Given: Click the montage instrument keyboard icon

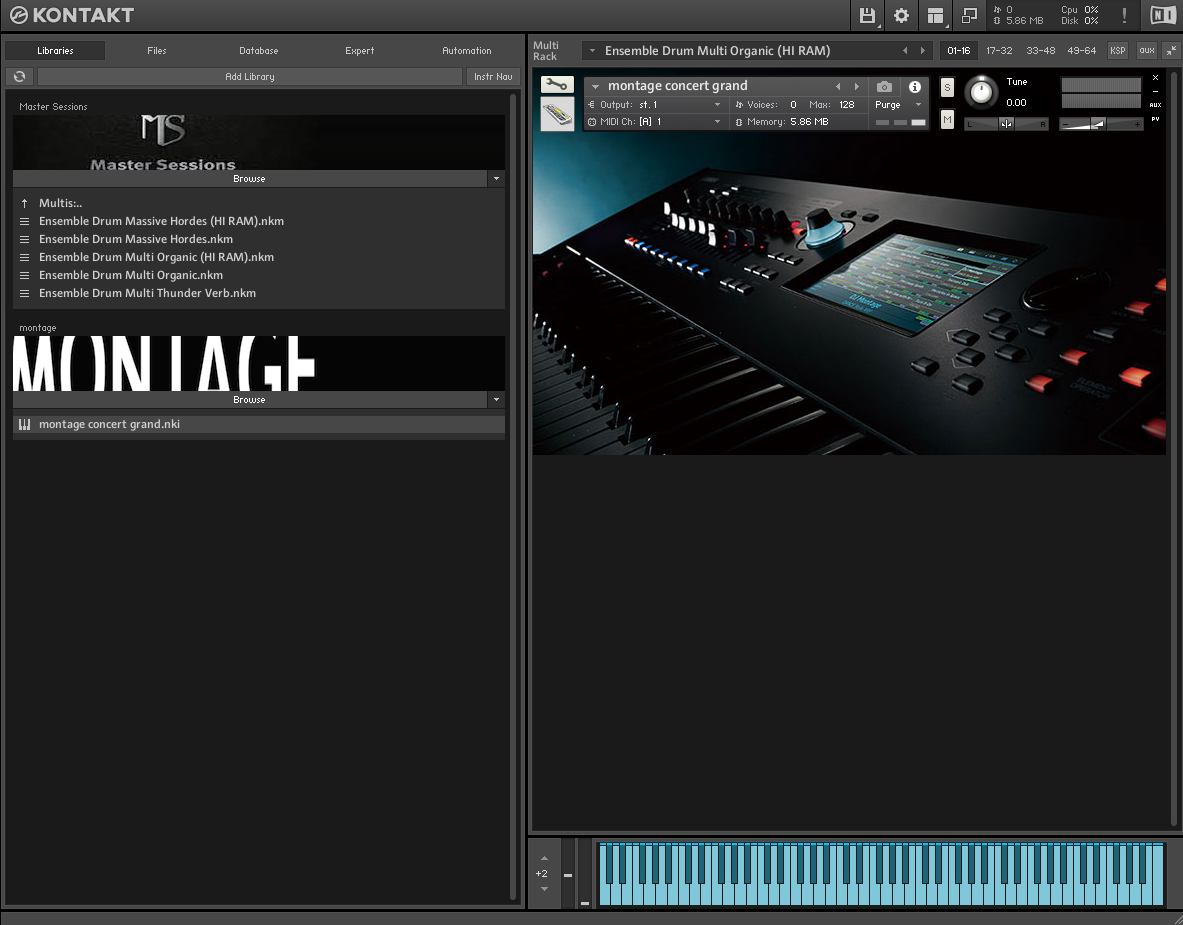Looking at the screenshot, I should pyautogui.click(x=558, y=115).
